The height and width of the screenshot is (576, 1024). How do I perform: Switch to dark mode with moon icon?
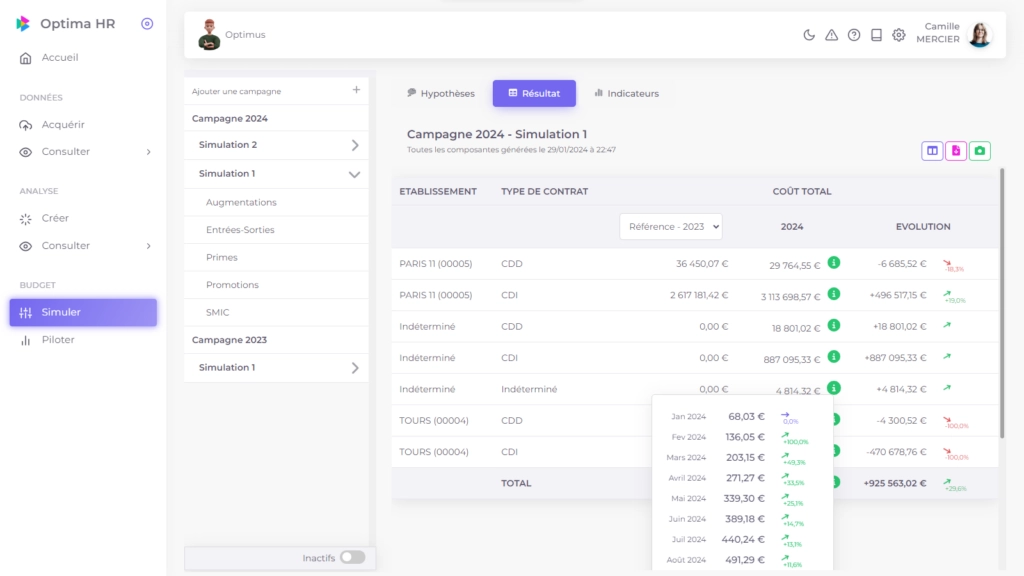pos(809,35)
